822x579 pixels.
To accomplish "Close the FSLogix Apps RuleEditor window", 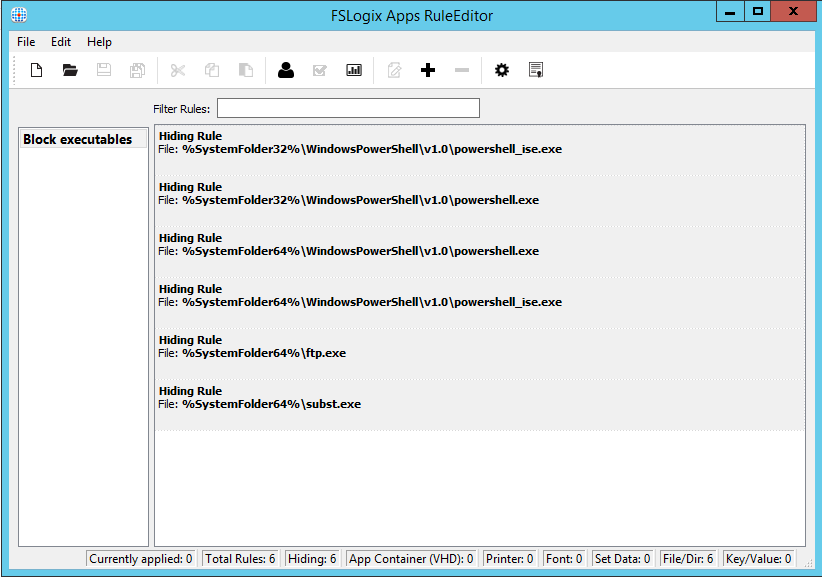I will pyautogui.click(x=793, y=12).
